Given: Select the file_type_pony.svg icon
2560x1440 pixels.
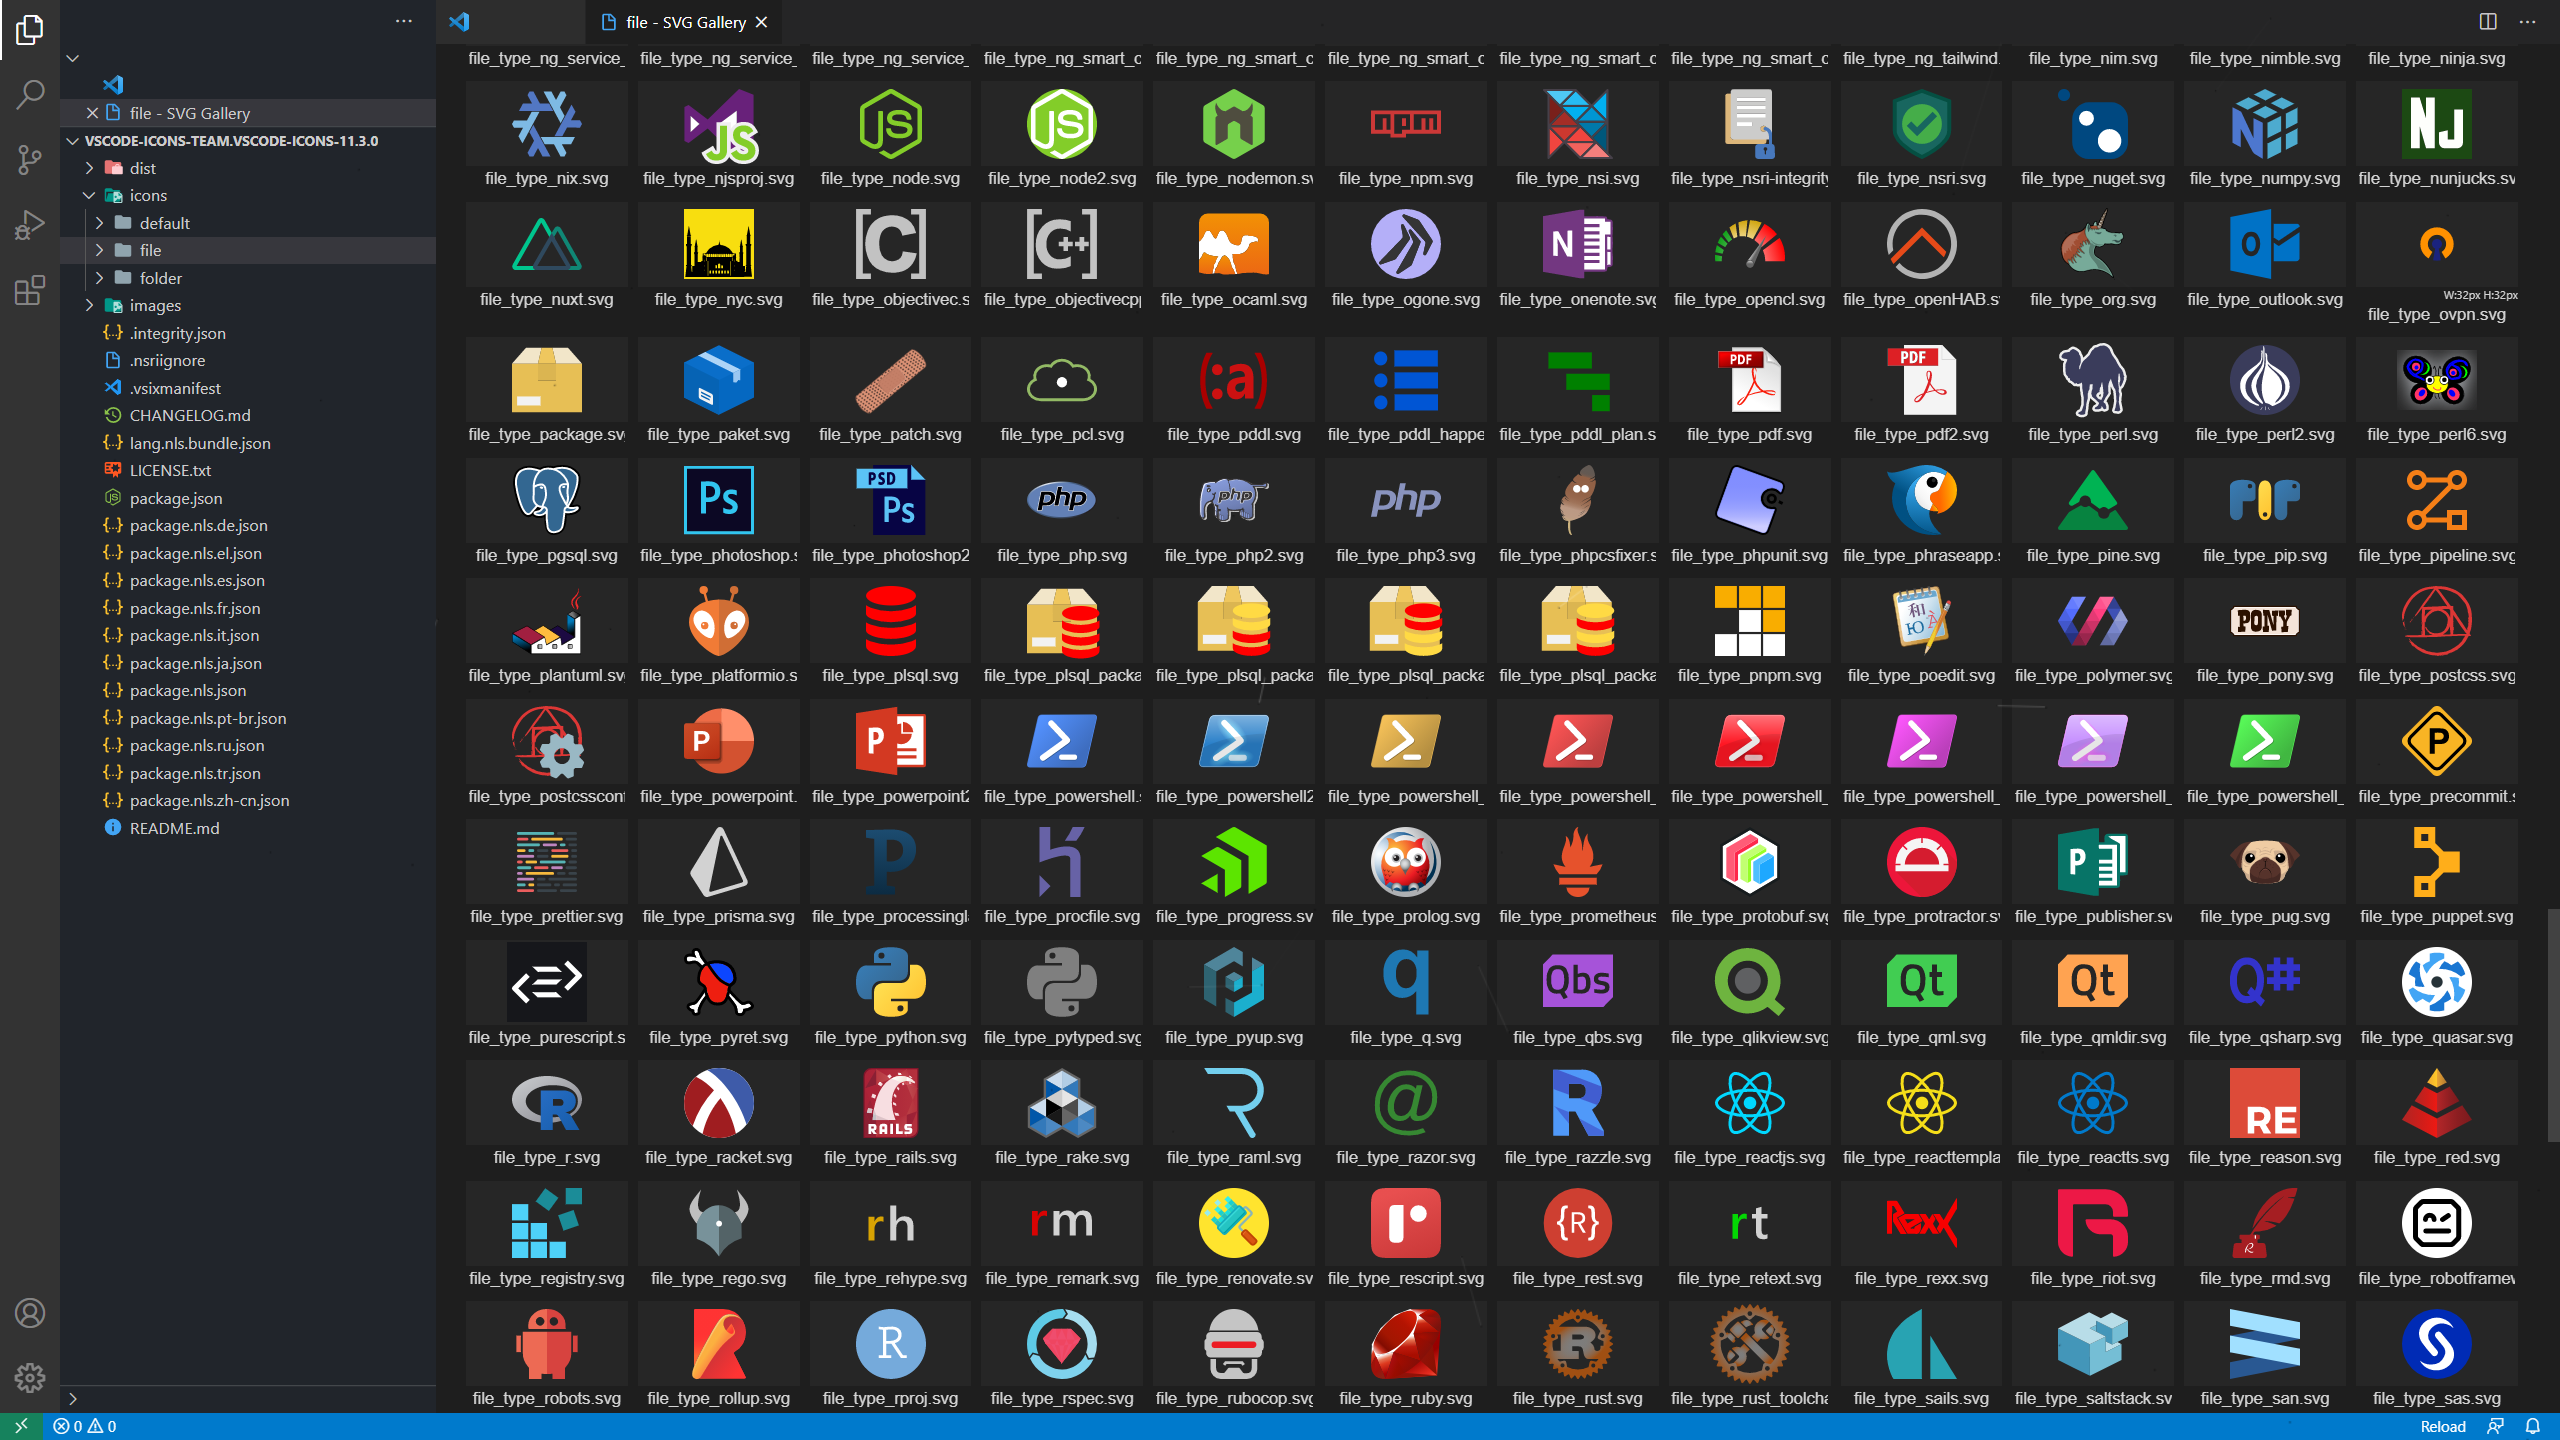Looking at the screenshot, I should coord(2265,621).
